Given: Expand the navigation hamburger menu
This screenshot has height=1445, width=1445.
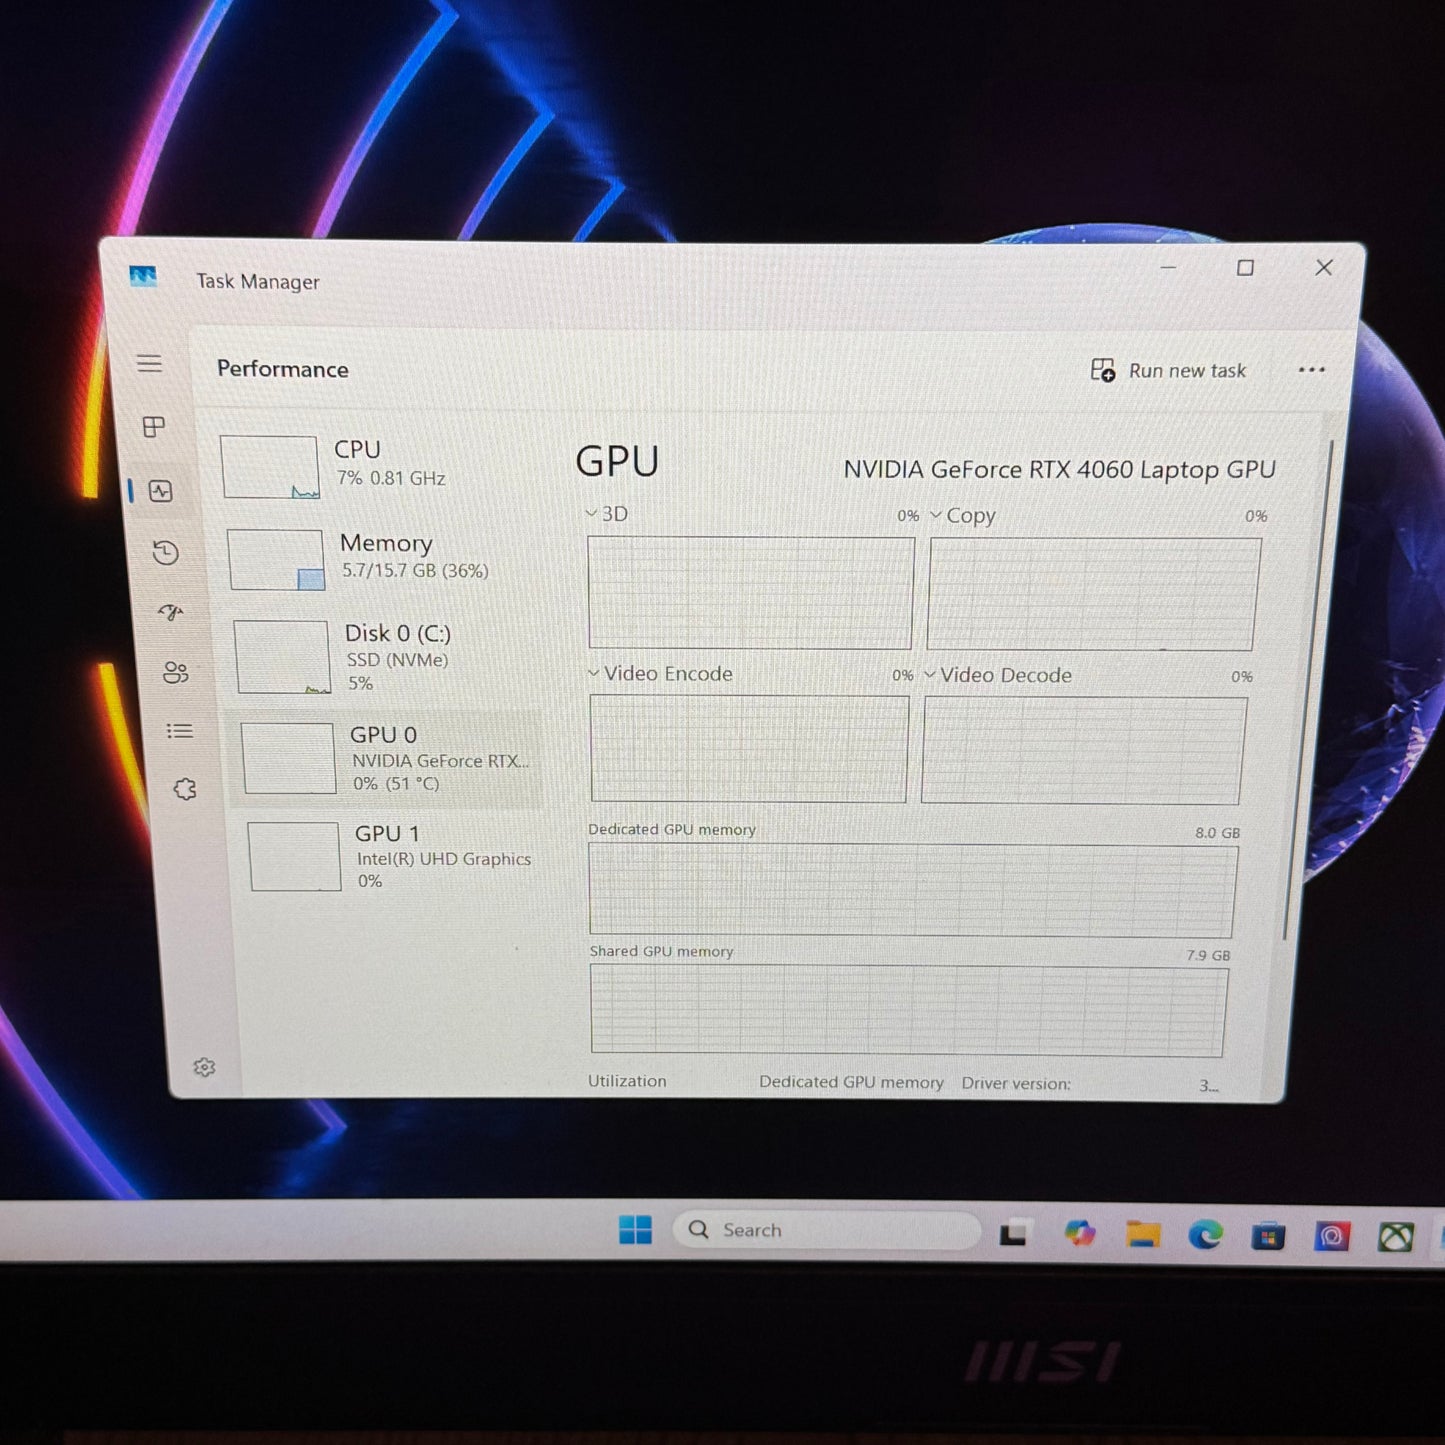Looking at the screenshot, I should tap(149, 364).
